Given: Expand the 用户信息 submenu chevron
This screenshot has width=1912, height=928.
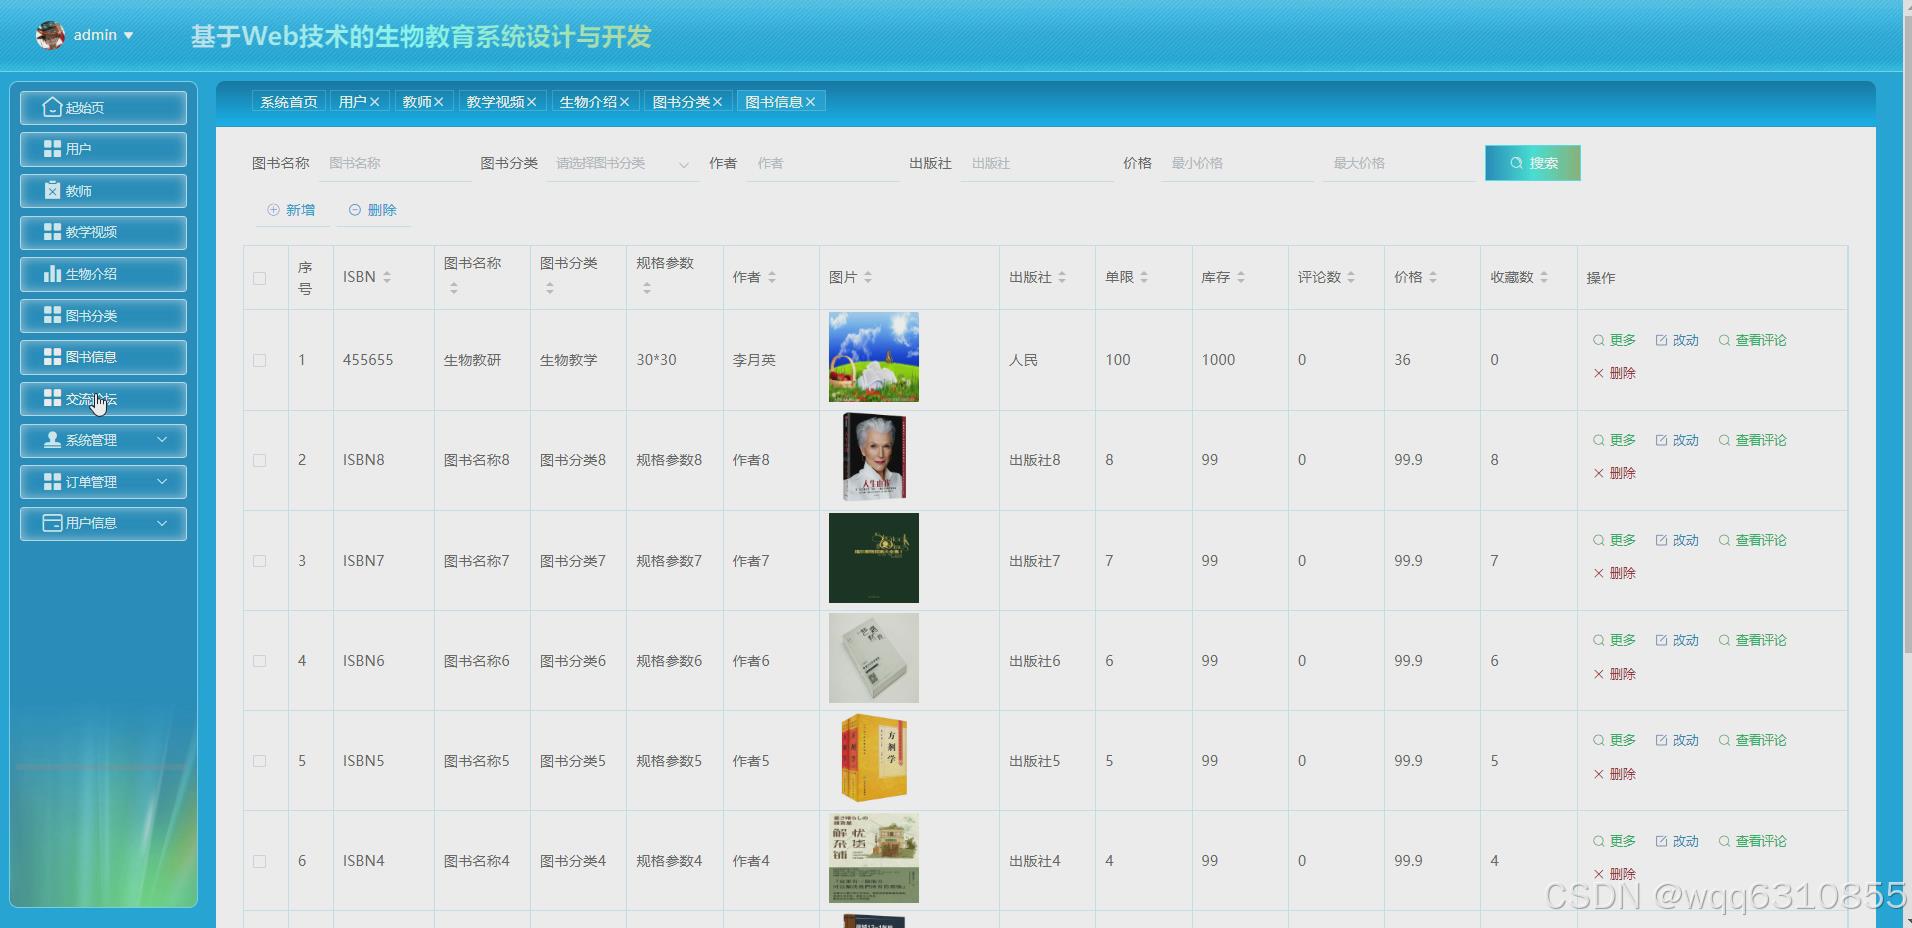Looking at the screenshot, I should 162,523.
